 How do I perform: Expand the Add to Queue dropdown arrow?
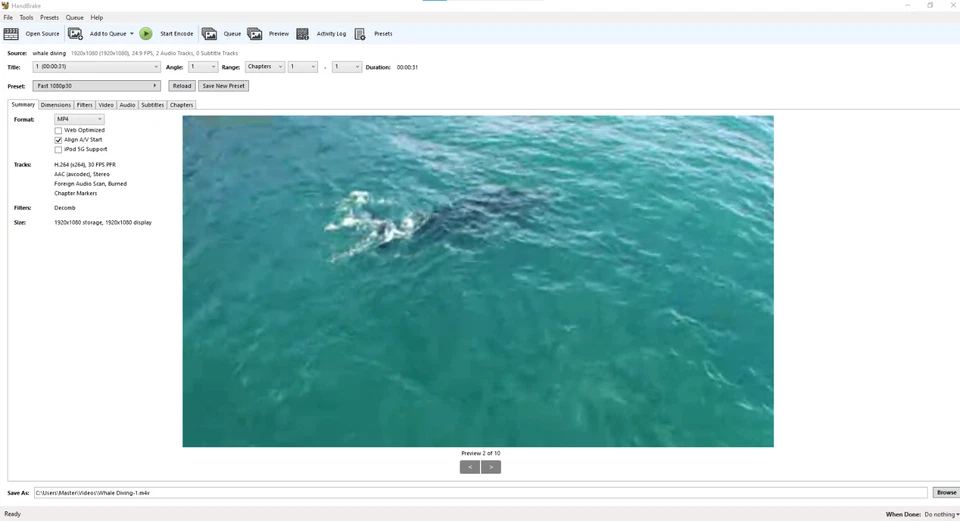tap(131, 34)
